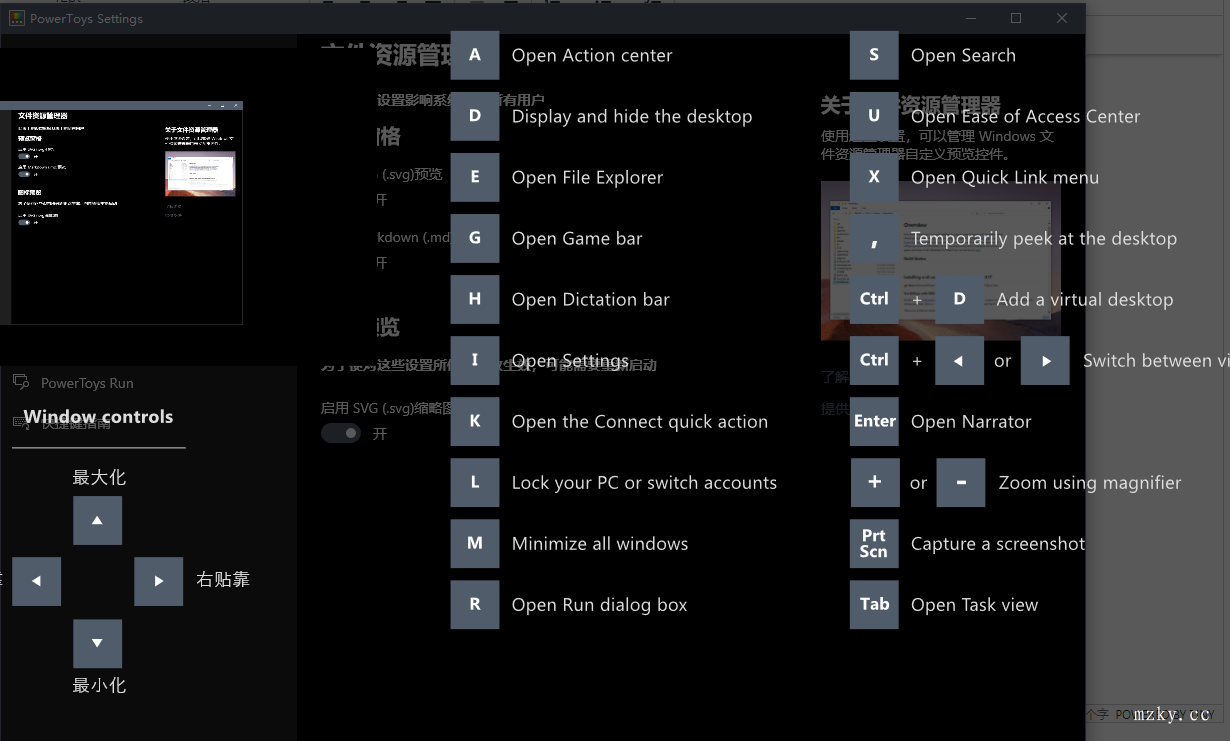Image resolution: width=1230 pixels, height=741 pixels.
Task: Click the 'Zoom using magnifier' label
Action: 1090,482
